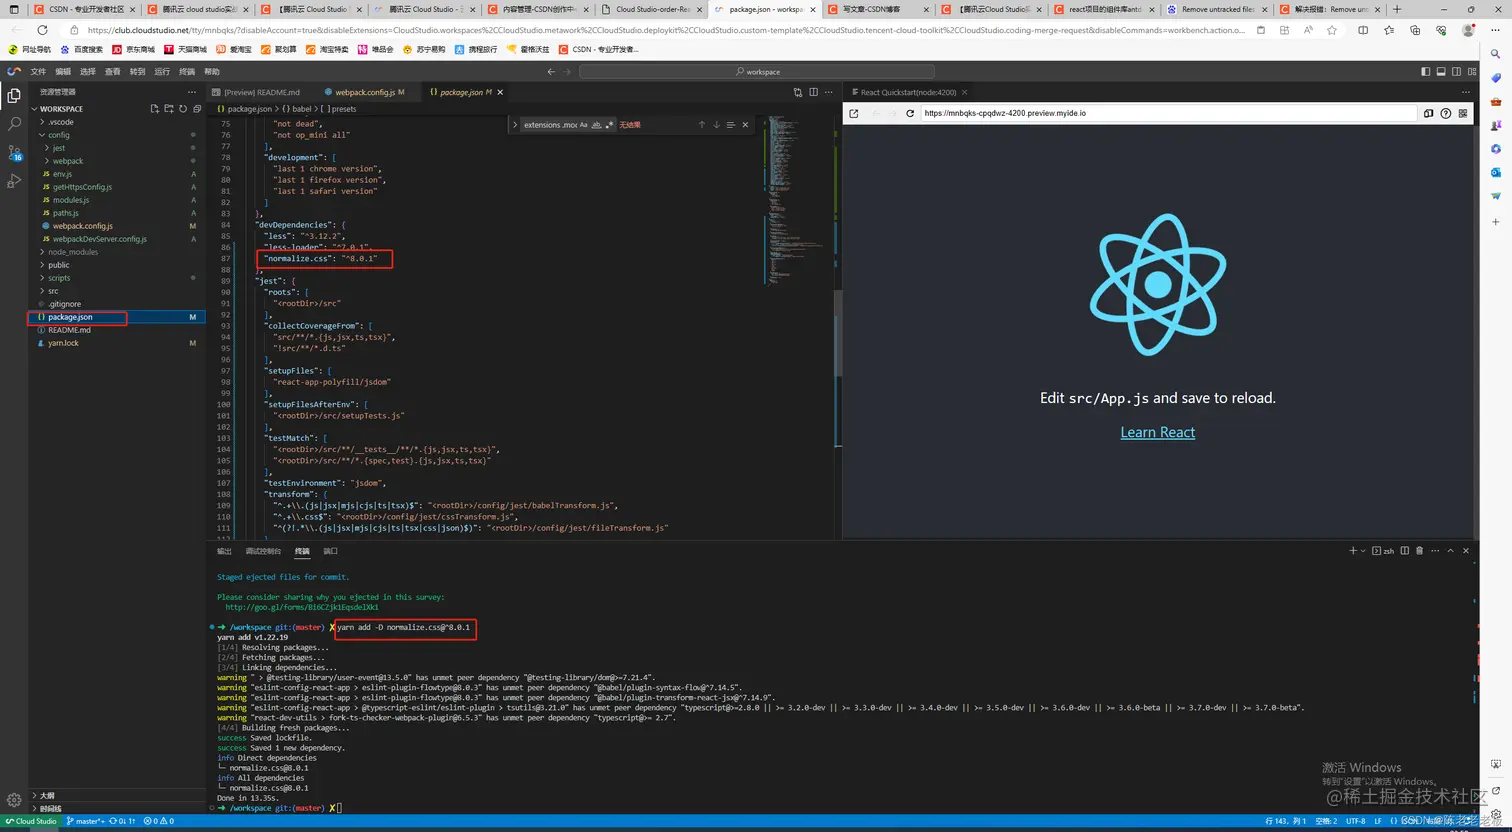The image size is (1512, 832).
Task: Click the workspace command center search box
Action: pos(757,72)
